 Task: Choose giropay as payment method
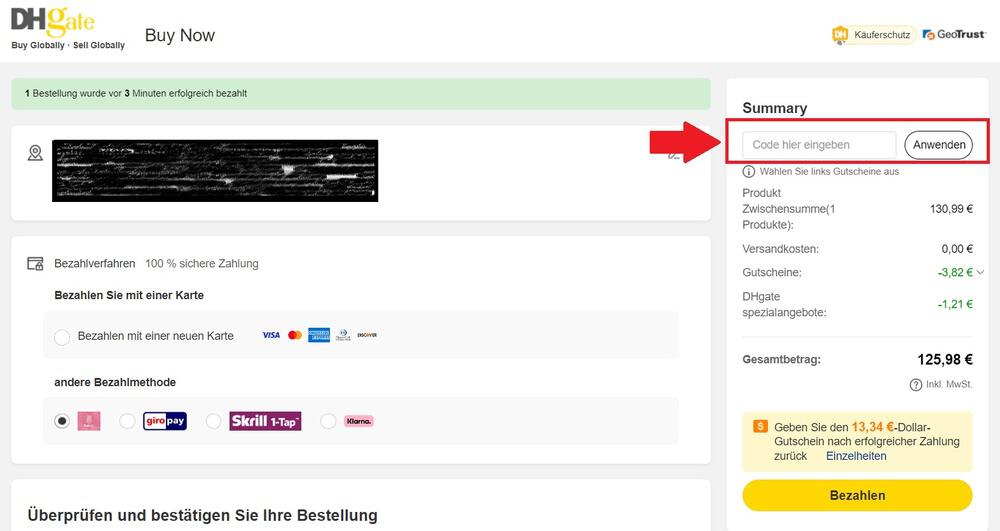[127, 421]
